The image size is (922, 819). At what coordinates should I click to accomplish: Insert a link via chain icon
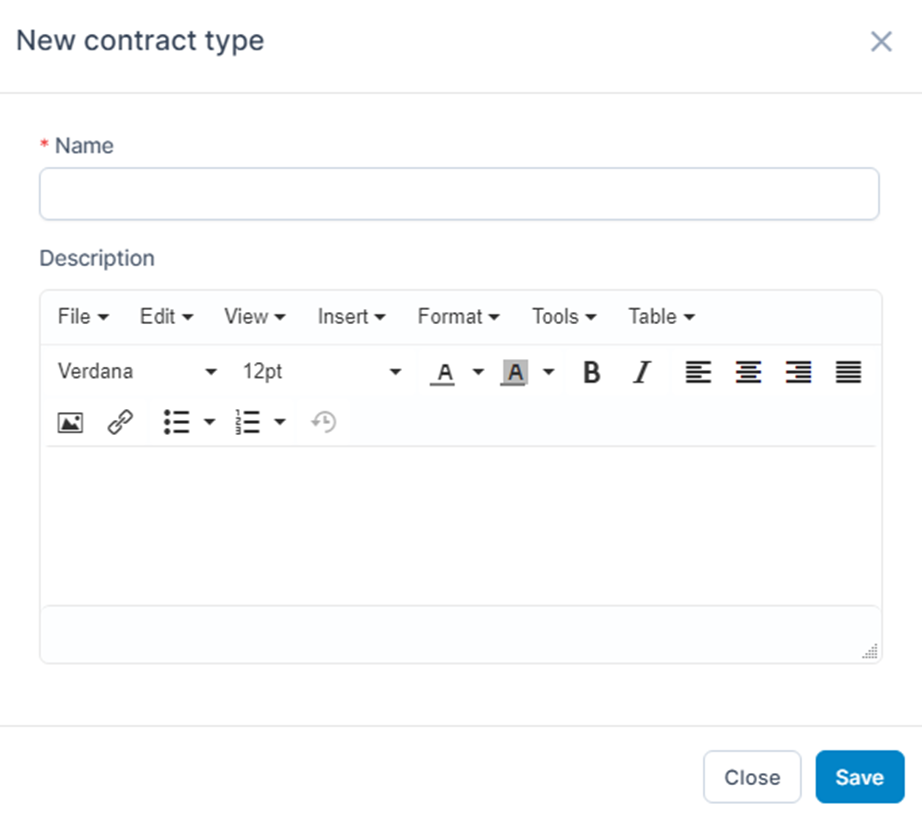click(120, 422)
